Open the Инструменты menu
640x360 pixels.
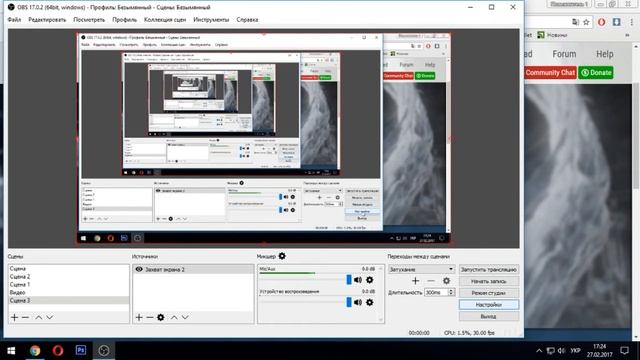point(211,20)
